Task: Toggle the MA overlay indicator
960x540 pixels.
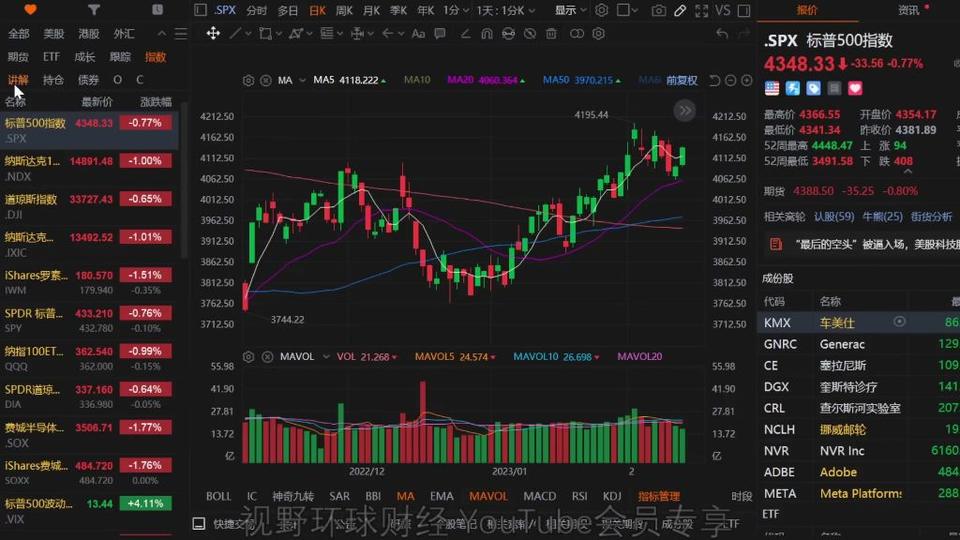Action: point(405,496)
